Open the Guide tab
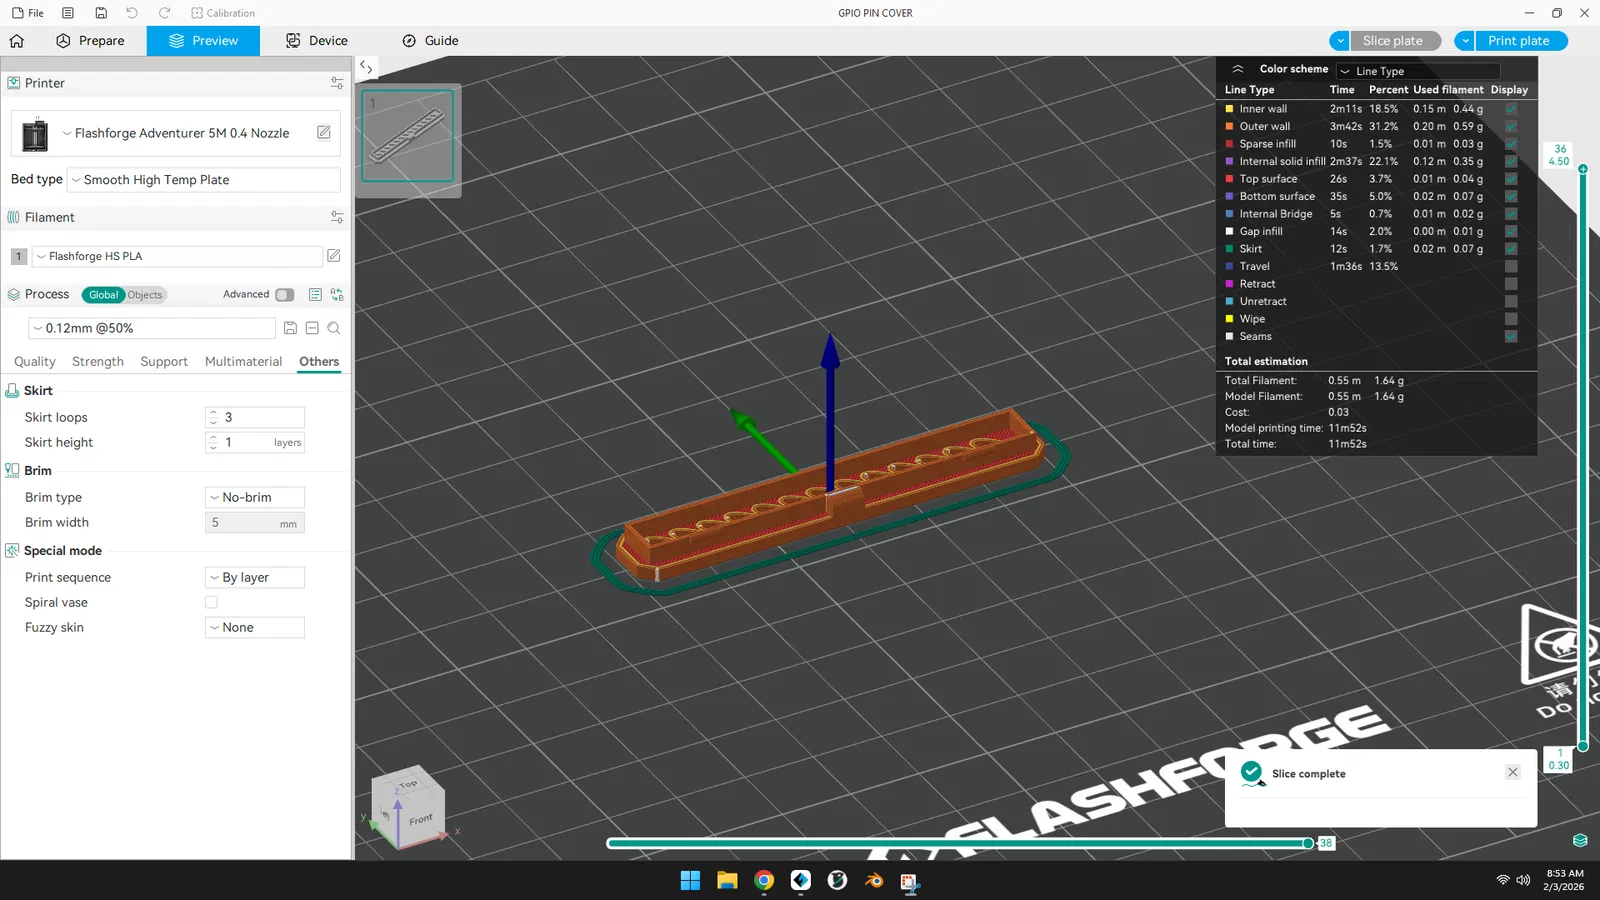The width and height of the screenshot is (1600, 900). pyautogui.click(x=430, y=41)
